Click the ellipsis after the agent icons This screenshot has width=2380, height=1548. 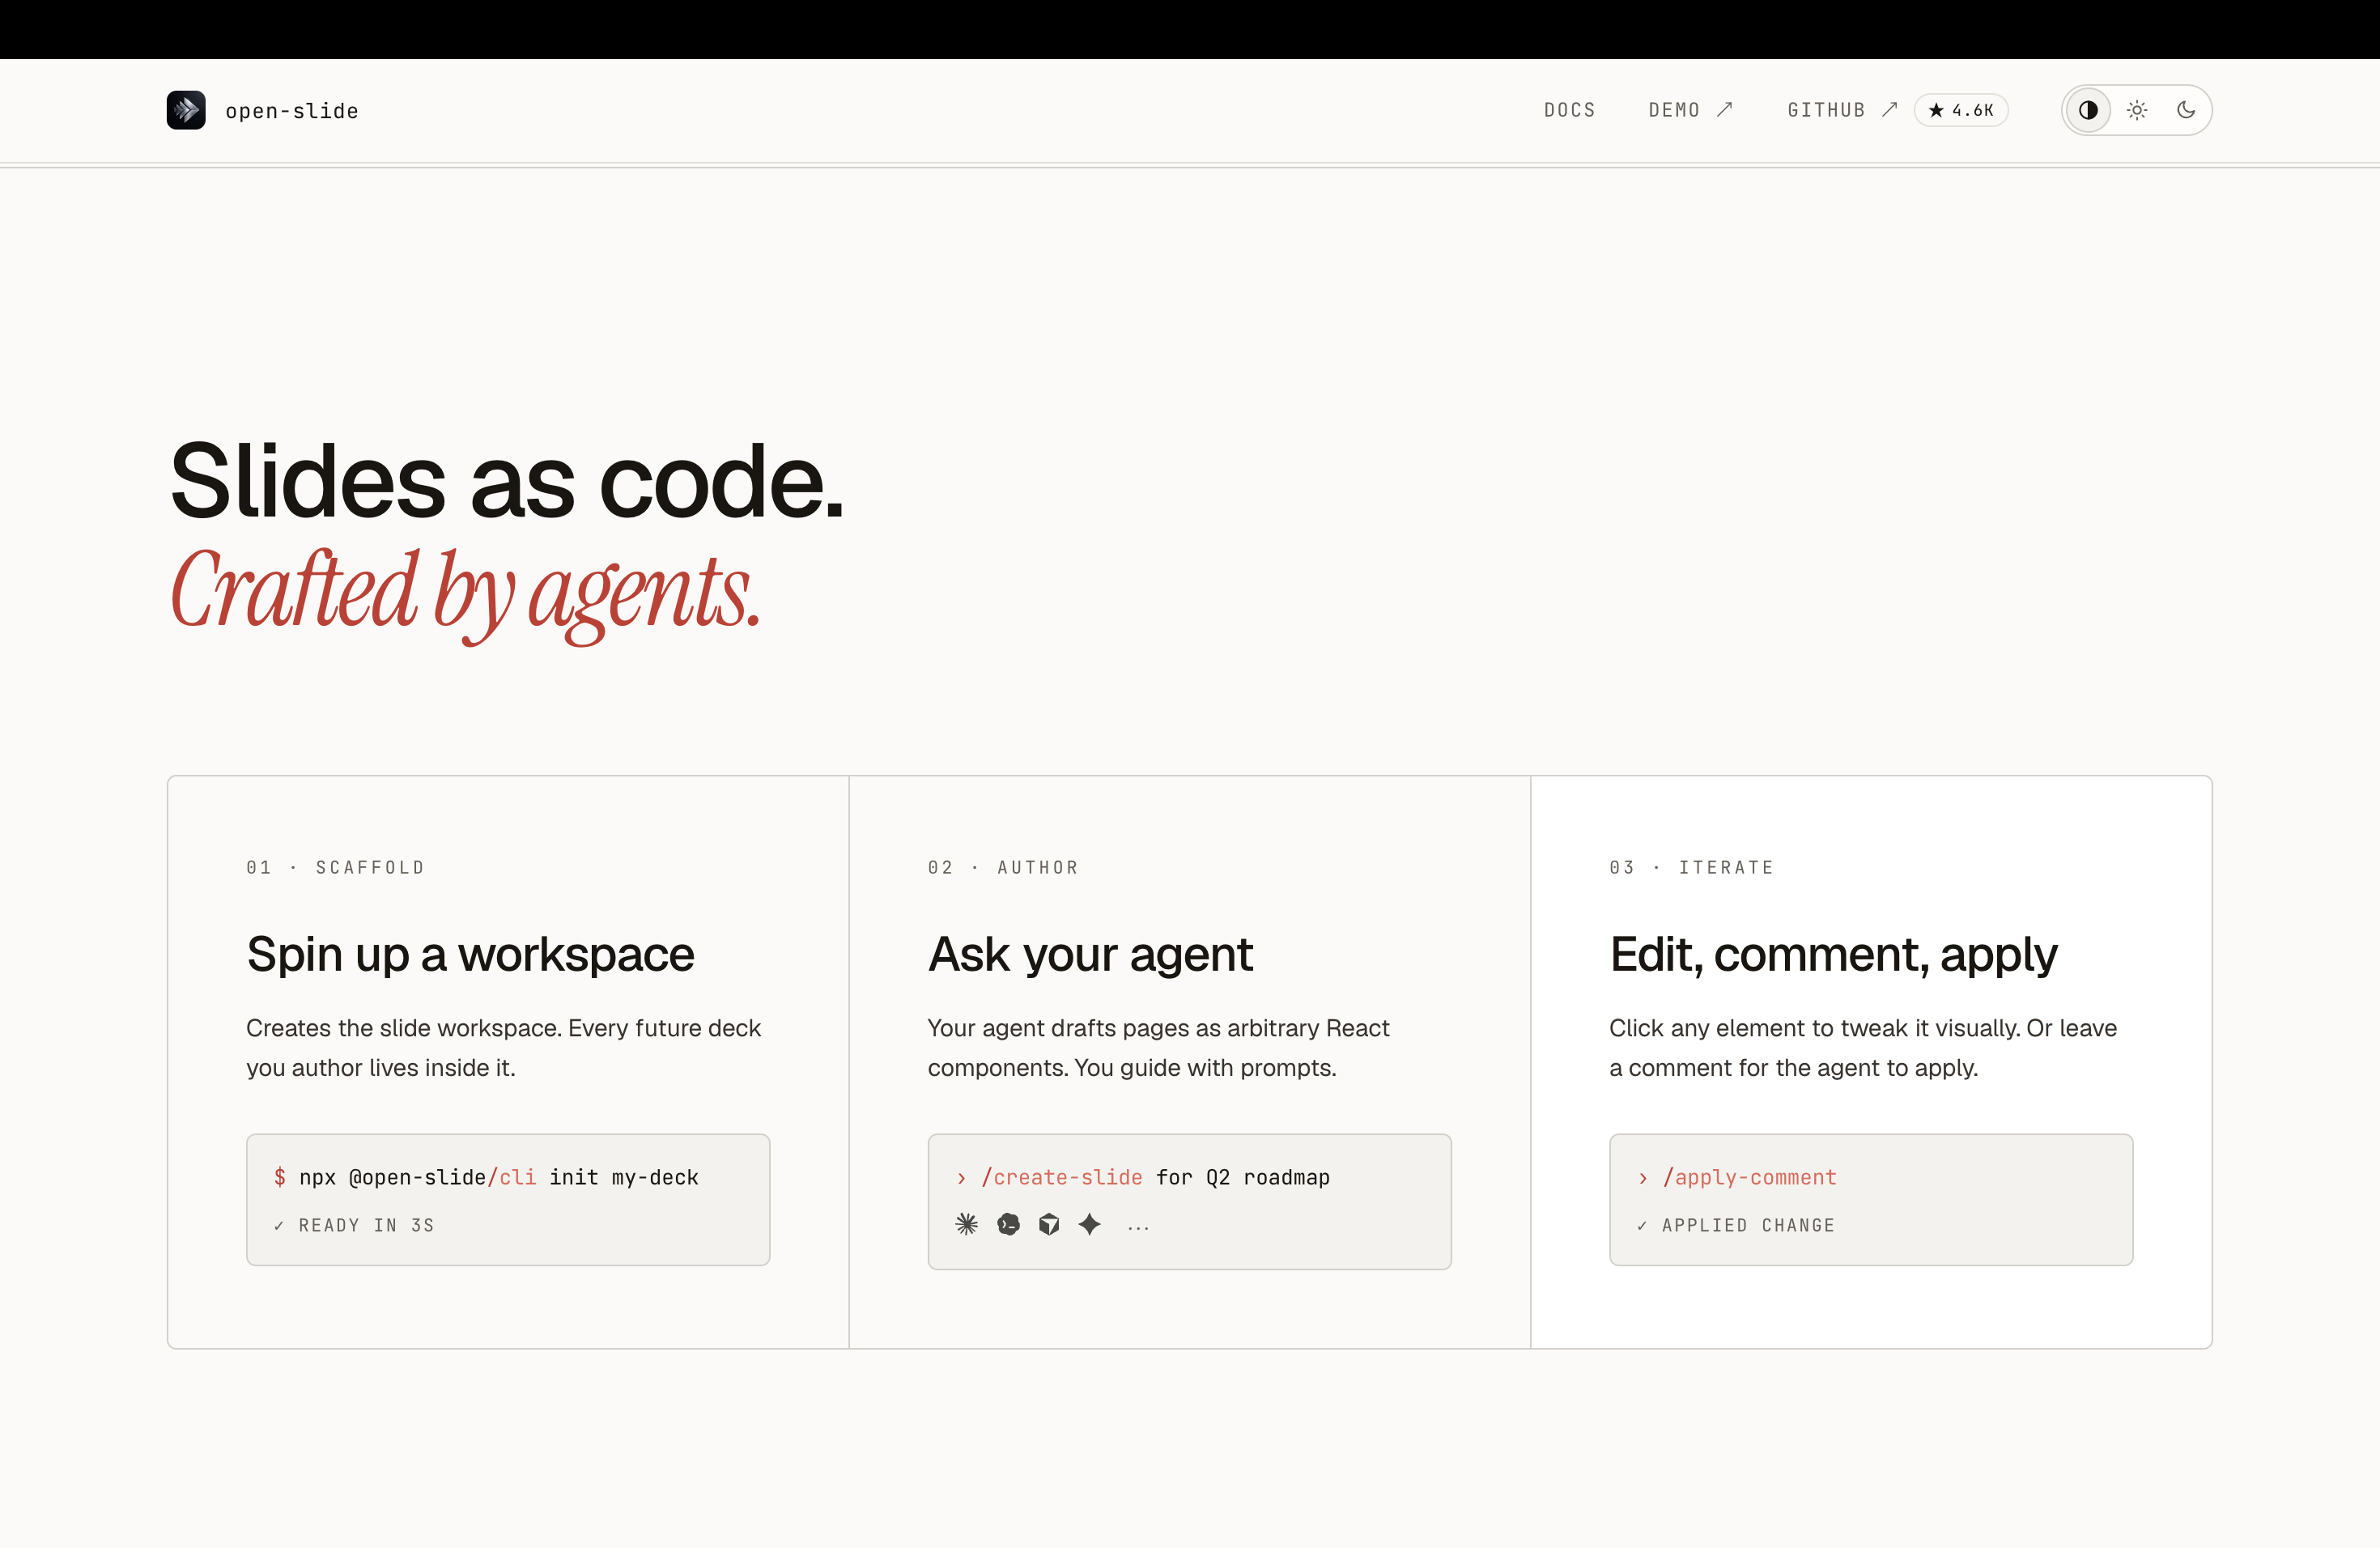tap(1138, 1226)
